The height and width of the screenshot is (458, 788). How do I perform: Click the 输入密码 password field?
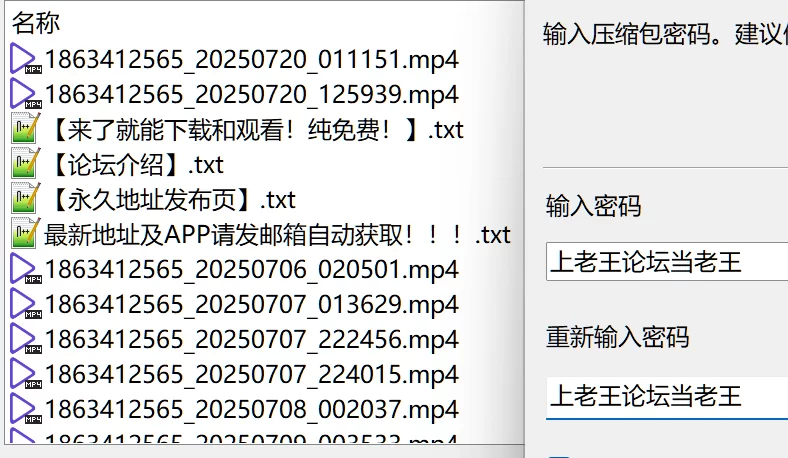[667, 261]
